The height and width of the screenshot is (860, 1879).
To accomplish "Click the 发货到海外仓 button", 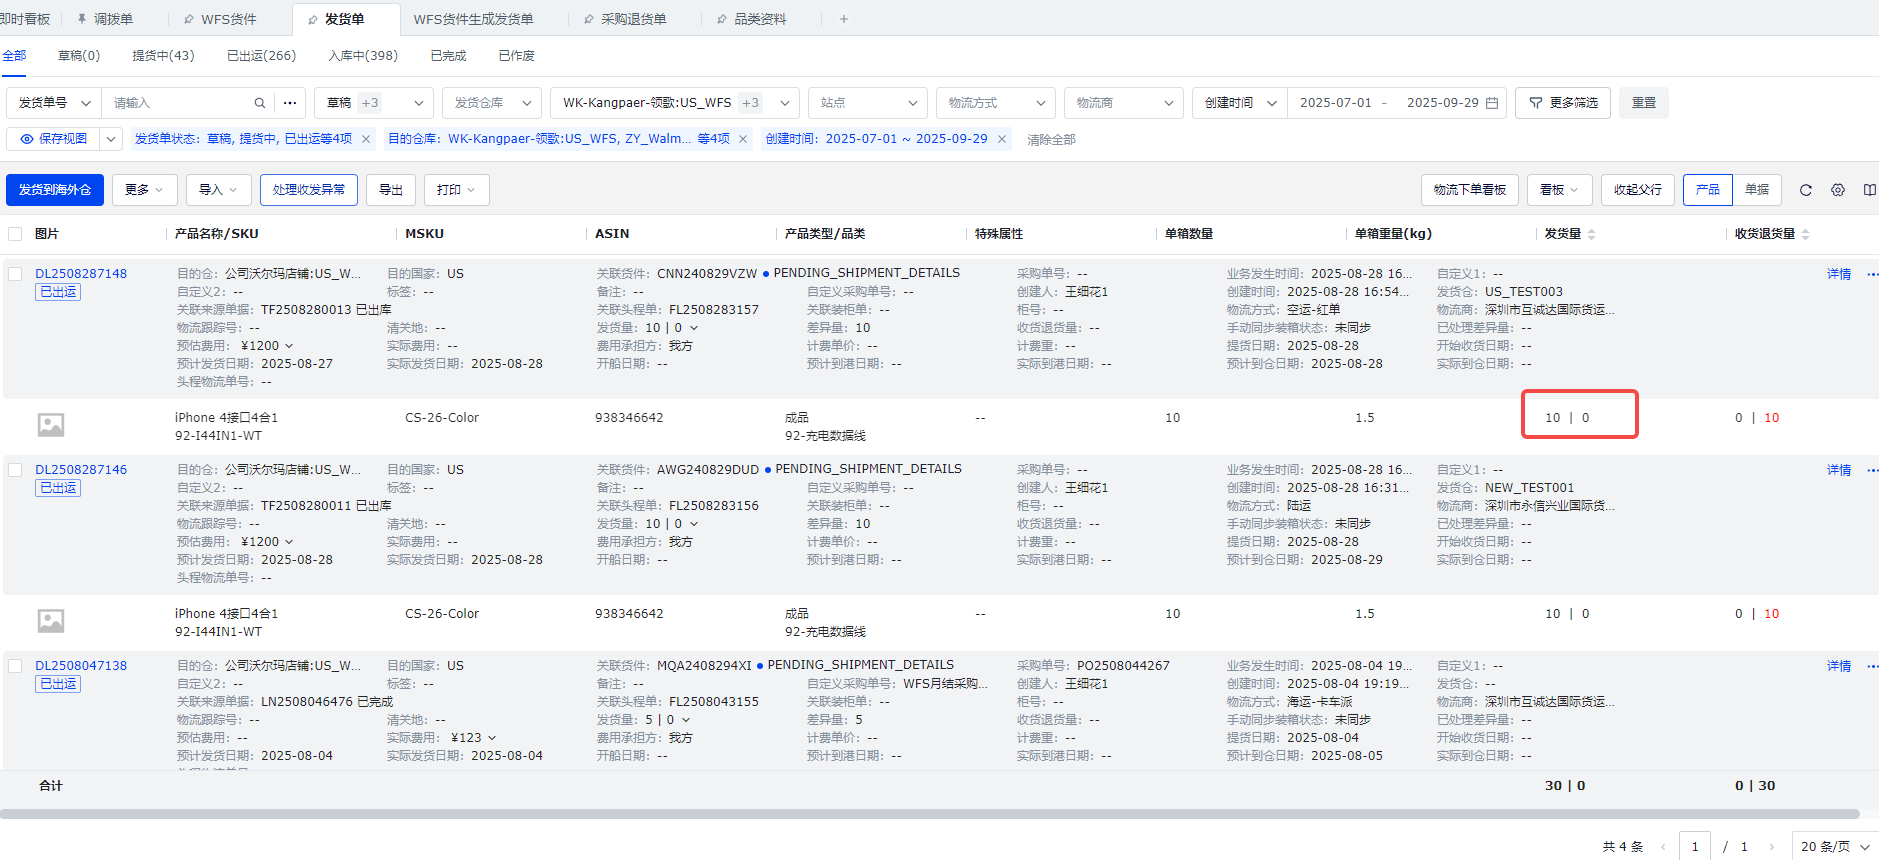I will 55,190.
